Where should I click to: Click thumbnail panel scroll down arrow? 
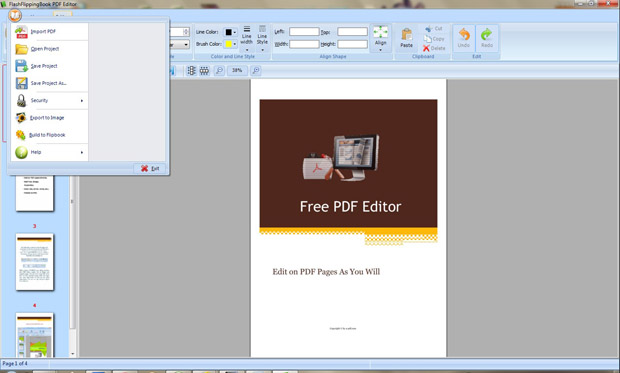72,354
